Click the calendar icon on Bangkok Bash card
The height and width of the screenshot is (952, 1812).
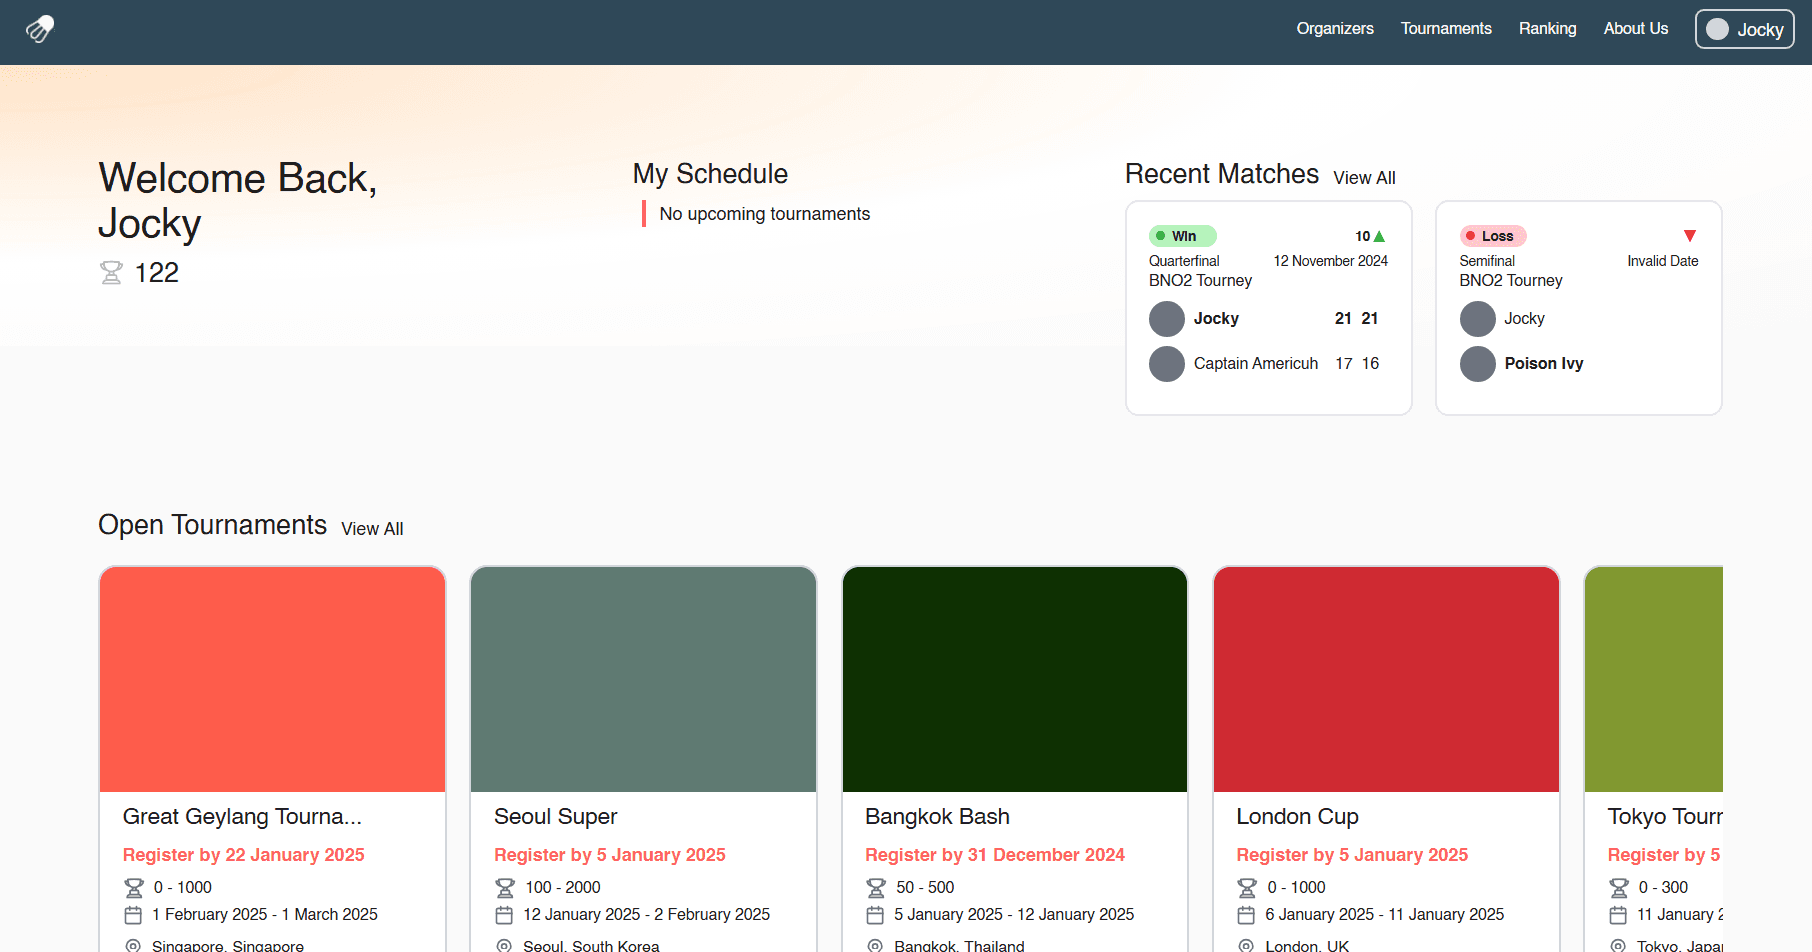[x=877, y=914]
